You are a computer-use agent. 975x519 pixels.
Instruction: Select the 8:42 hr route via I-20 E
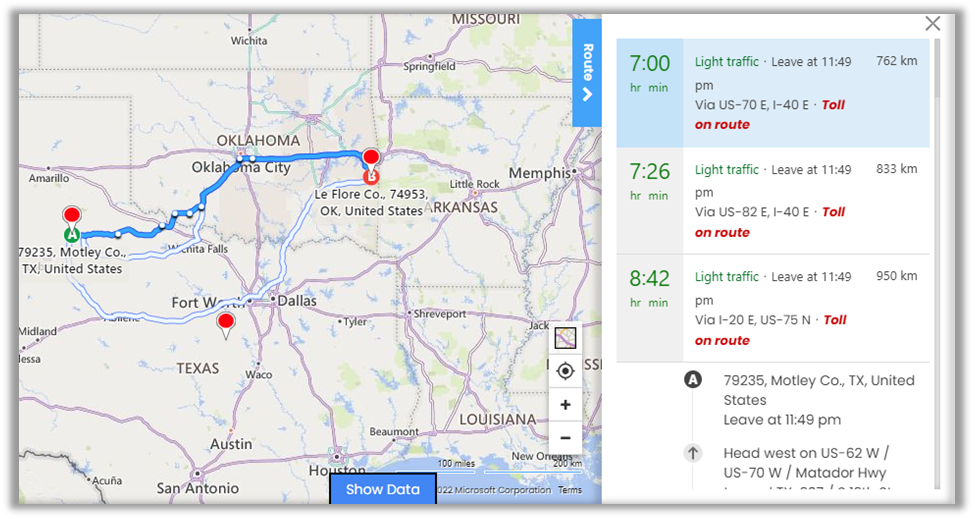coord(772,308)
